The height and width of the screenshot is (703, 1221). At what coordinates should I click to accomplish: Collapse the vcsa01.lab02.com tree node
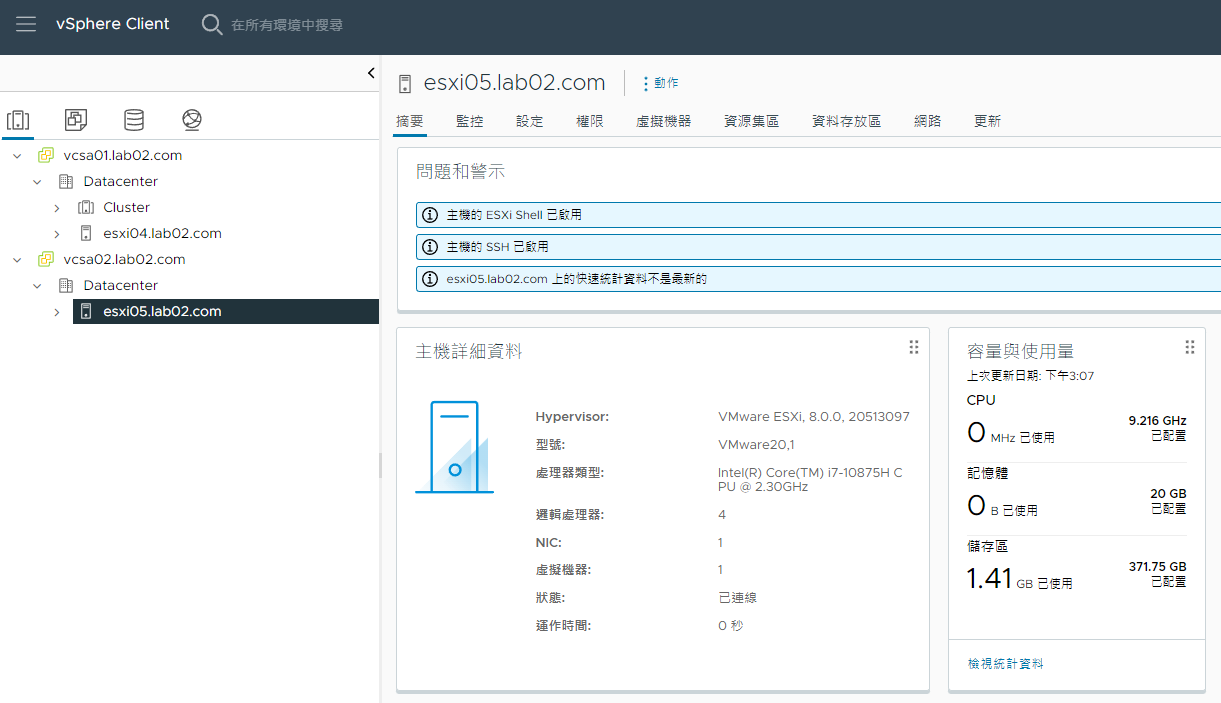17,156
